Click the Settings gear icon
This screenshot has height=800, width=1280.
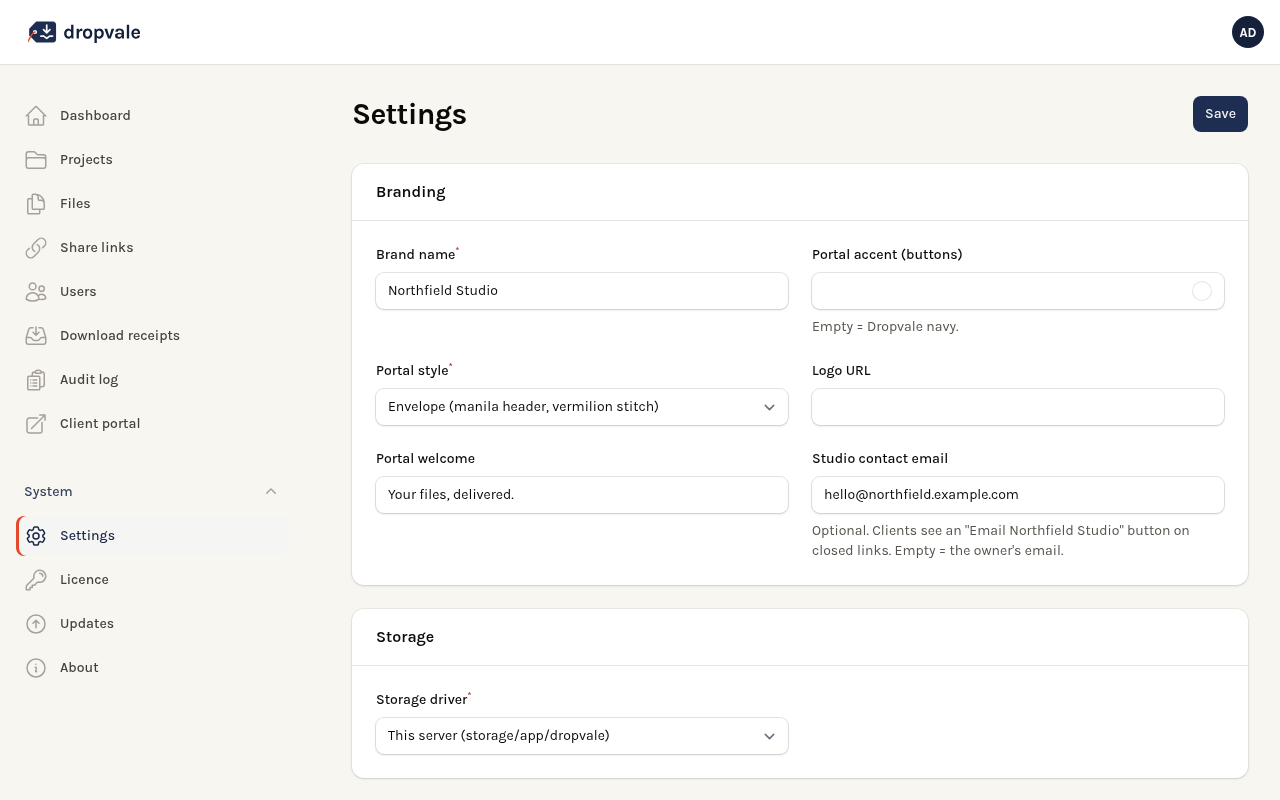point(36,536)
